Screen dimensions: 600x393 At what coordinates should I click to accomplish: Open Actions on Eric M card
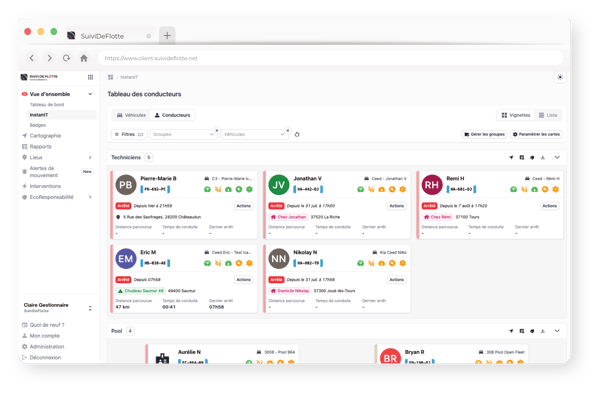243,280
